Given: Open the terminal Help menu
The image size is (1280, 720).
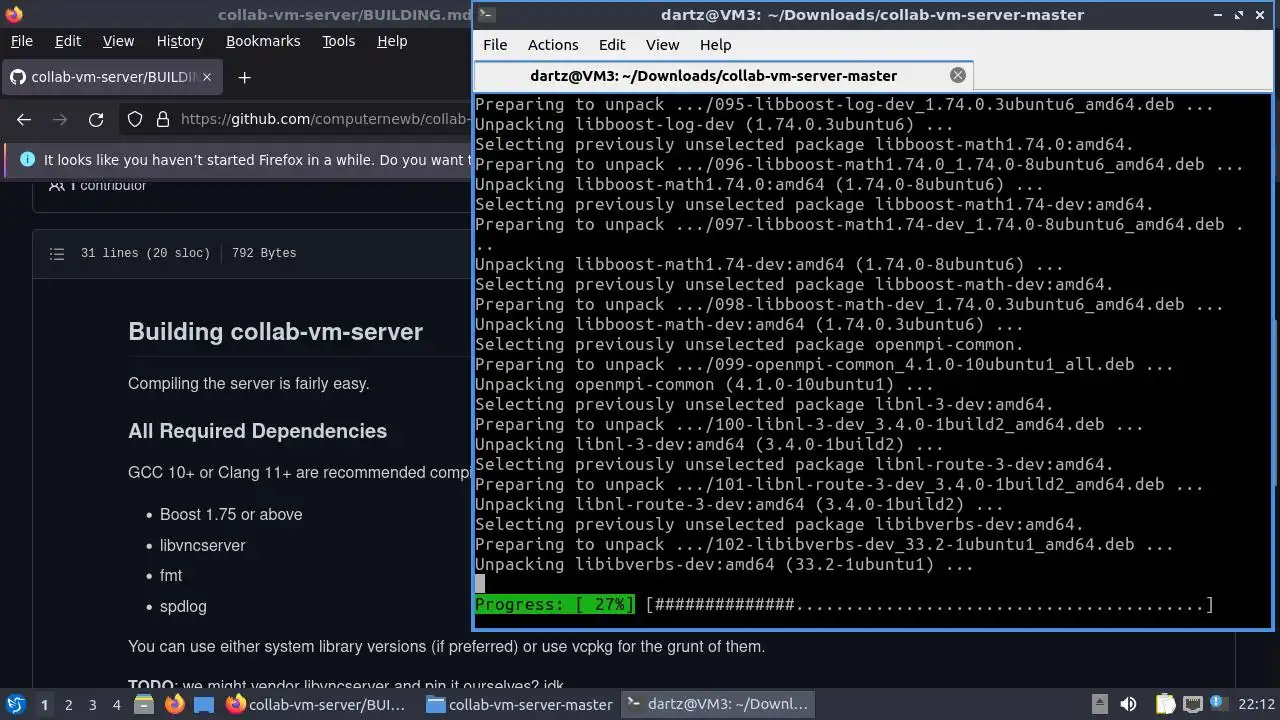Looking at the screenshot, I should tap(716, 45).
